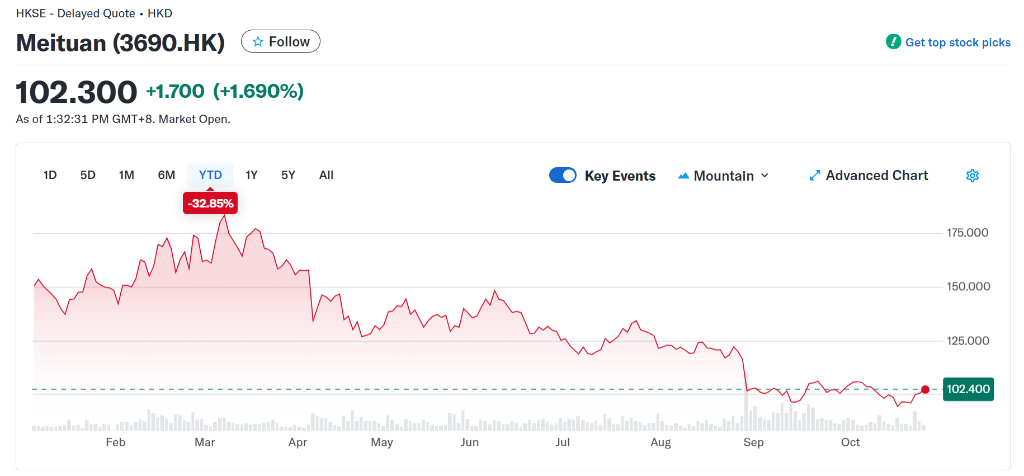This screenshot has height=476, width=1024.
Task: Switch chart to 1Y range
Action: (x=252, y=175)
